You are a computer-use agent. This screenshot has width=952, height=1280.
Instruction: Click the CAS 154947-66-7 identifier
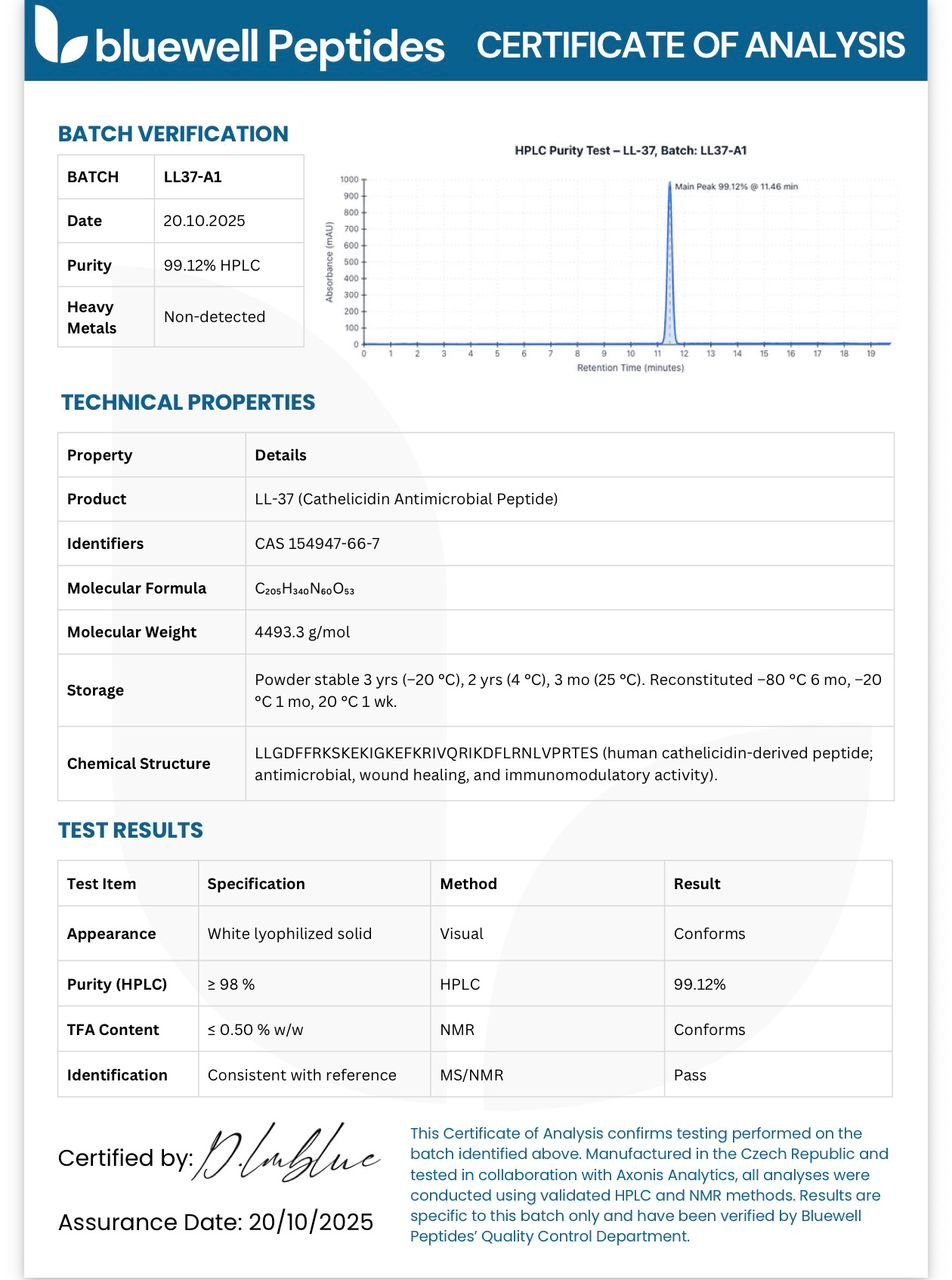317,544
